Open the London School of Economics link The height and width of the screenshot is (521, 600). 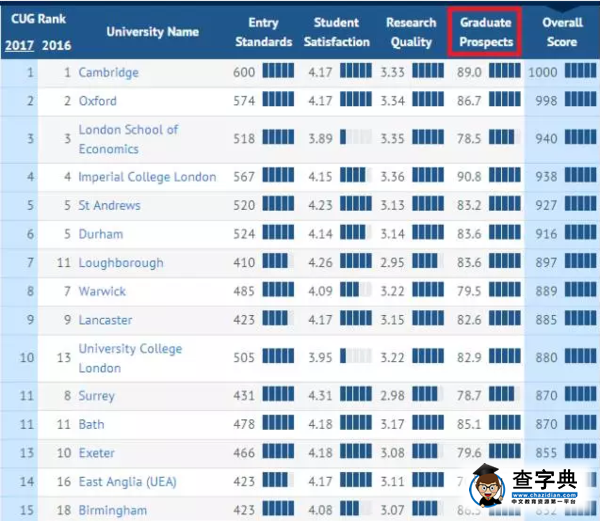pos(128,139)
